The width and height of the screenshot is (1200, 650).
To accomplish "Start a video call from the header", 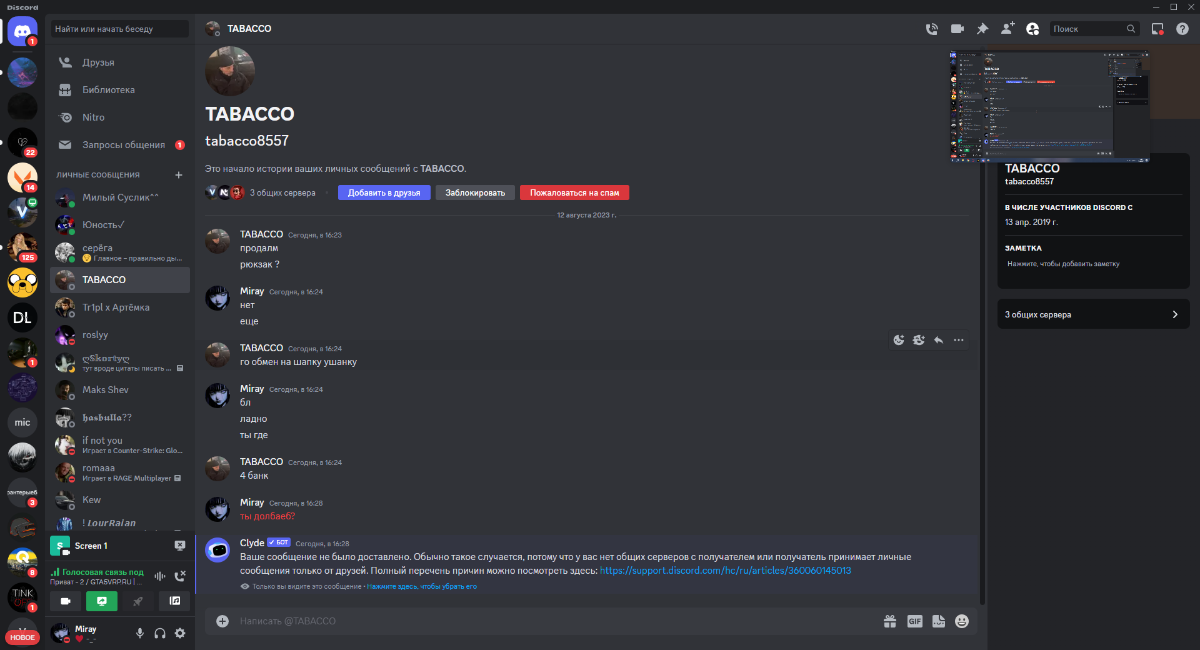I will [x=957, y=29].
